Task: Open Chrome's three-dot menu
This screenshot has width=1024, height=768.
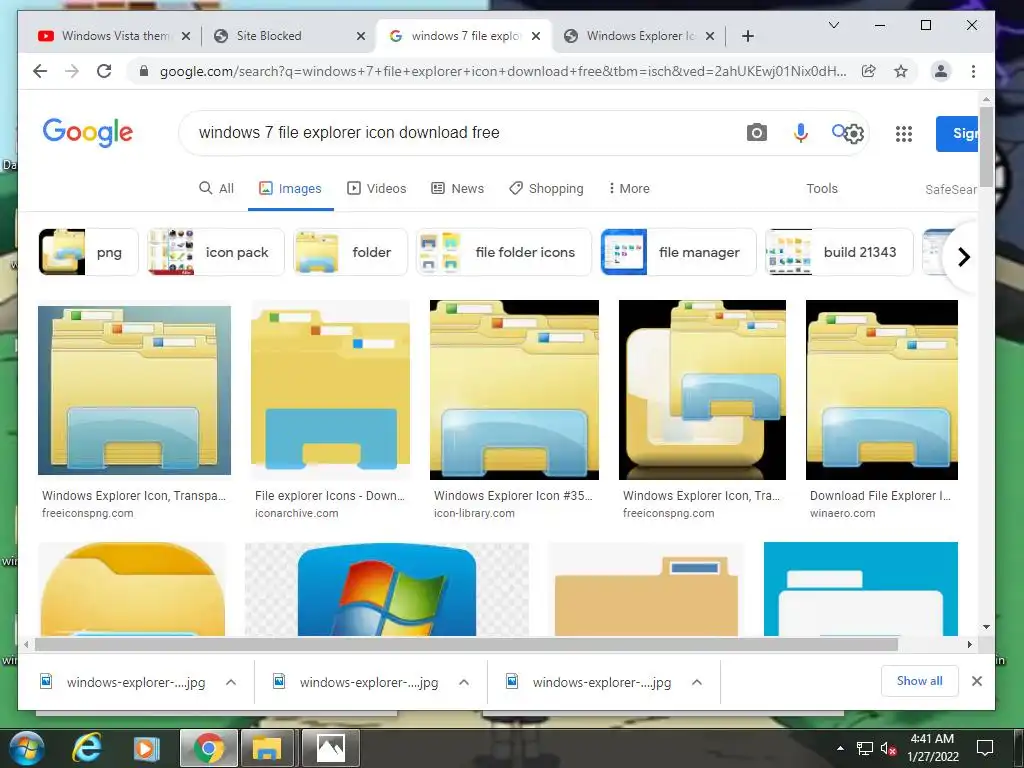Action: pyautogui.click(x=973, y=71)
